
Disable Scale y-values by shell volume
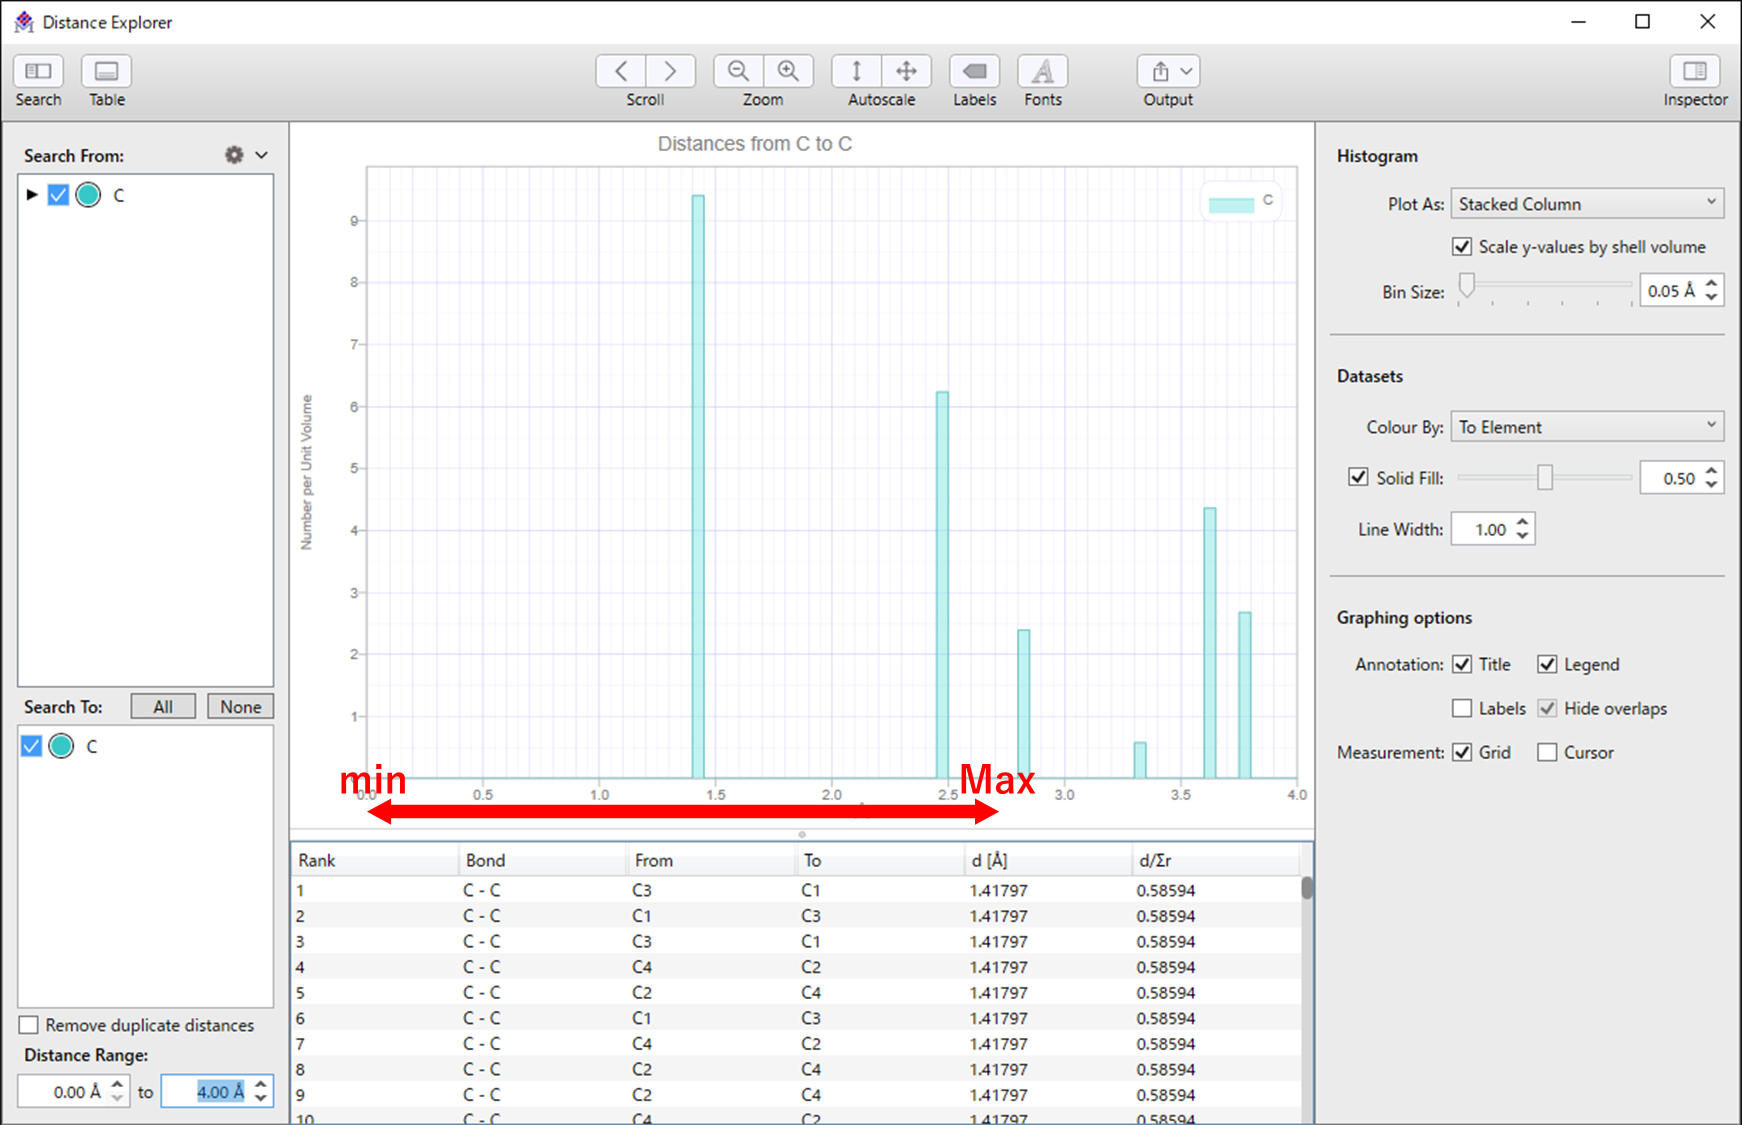1462,247
